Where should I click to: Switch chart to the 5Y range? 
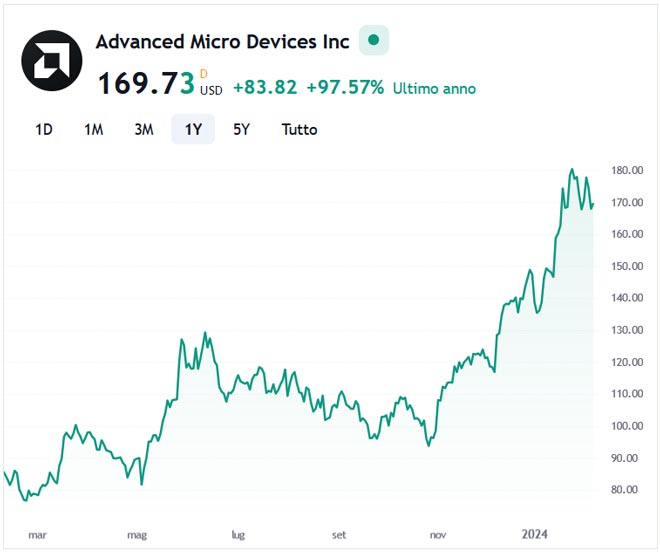241,129
